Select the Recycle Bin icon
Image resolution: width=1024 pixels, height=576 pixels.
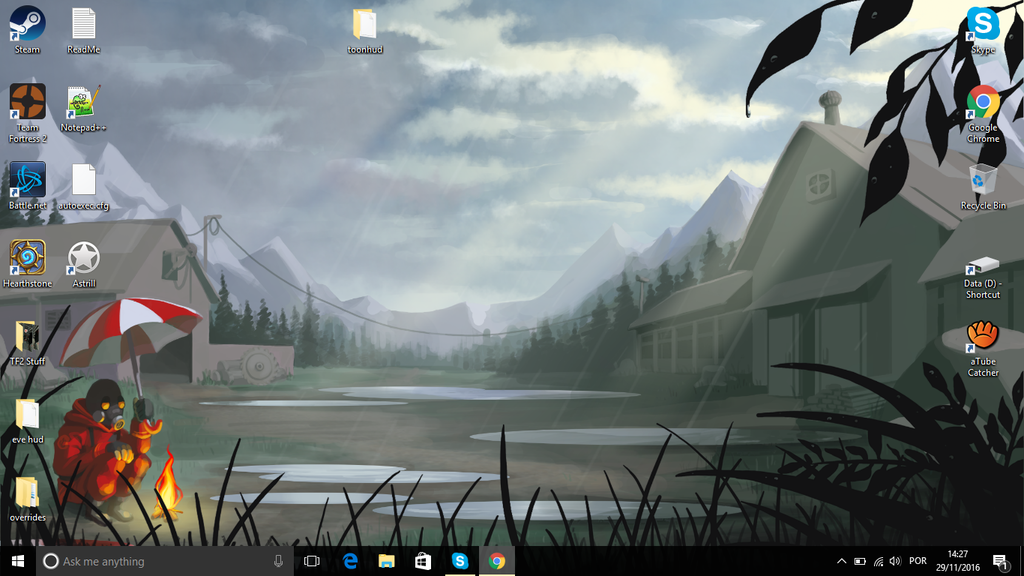(x=983, y=186)
